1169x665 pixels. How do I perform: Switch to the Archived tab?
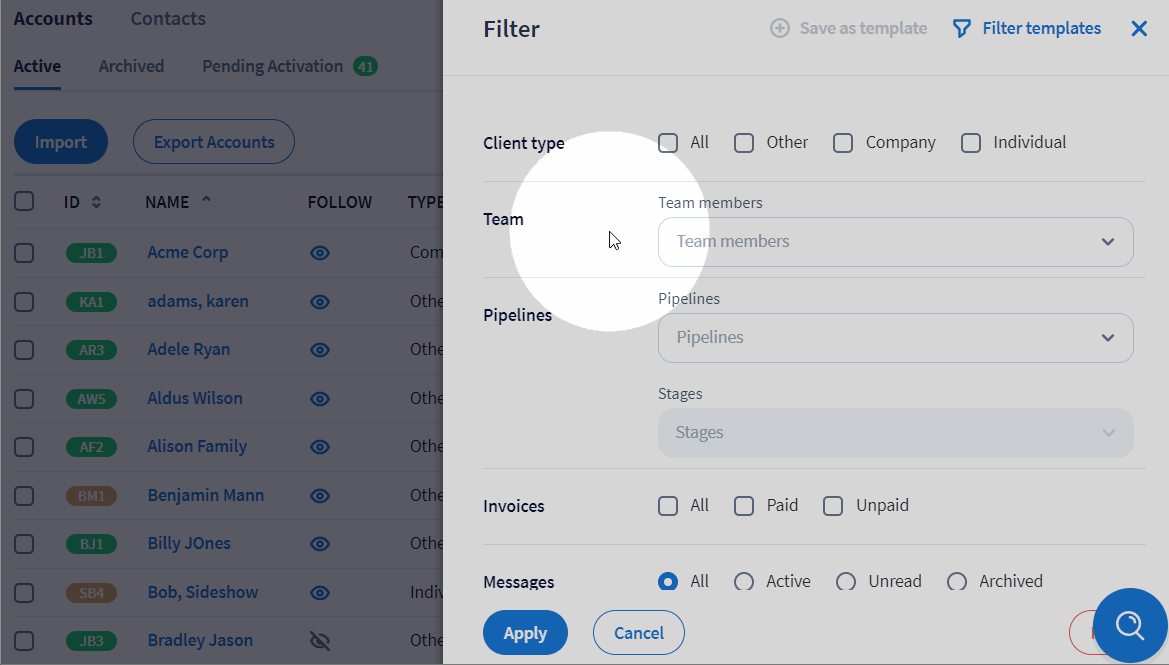tap(131, 67)
